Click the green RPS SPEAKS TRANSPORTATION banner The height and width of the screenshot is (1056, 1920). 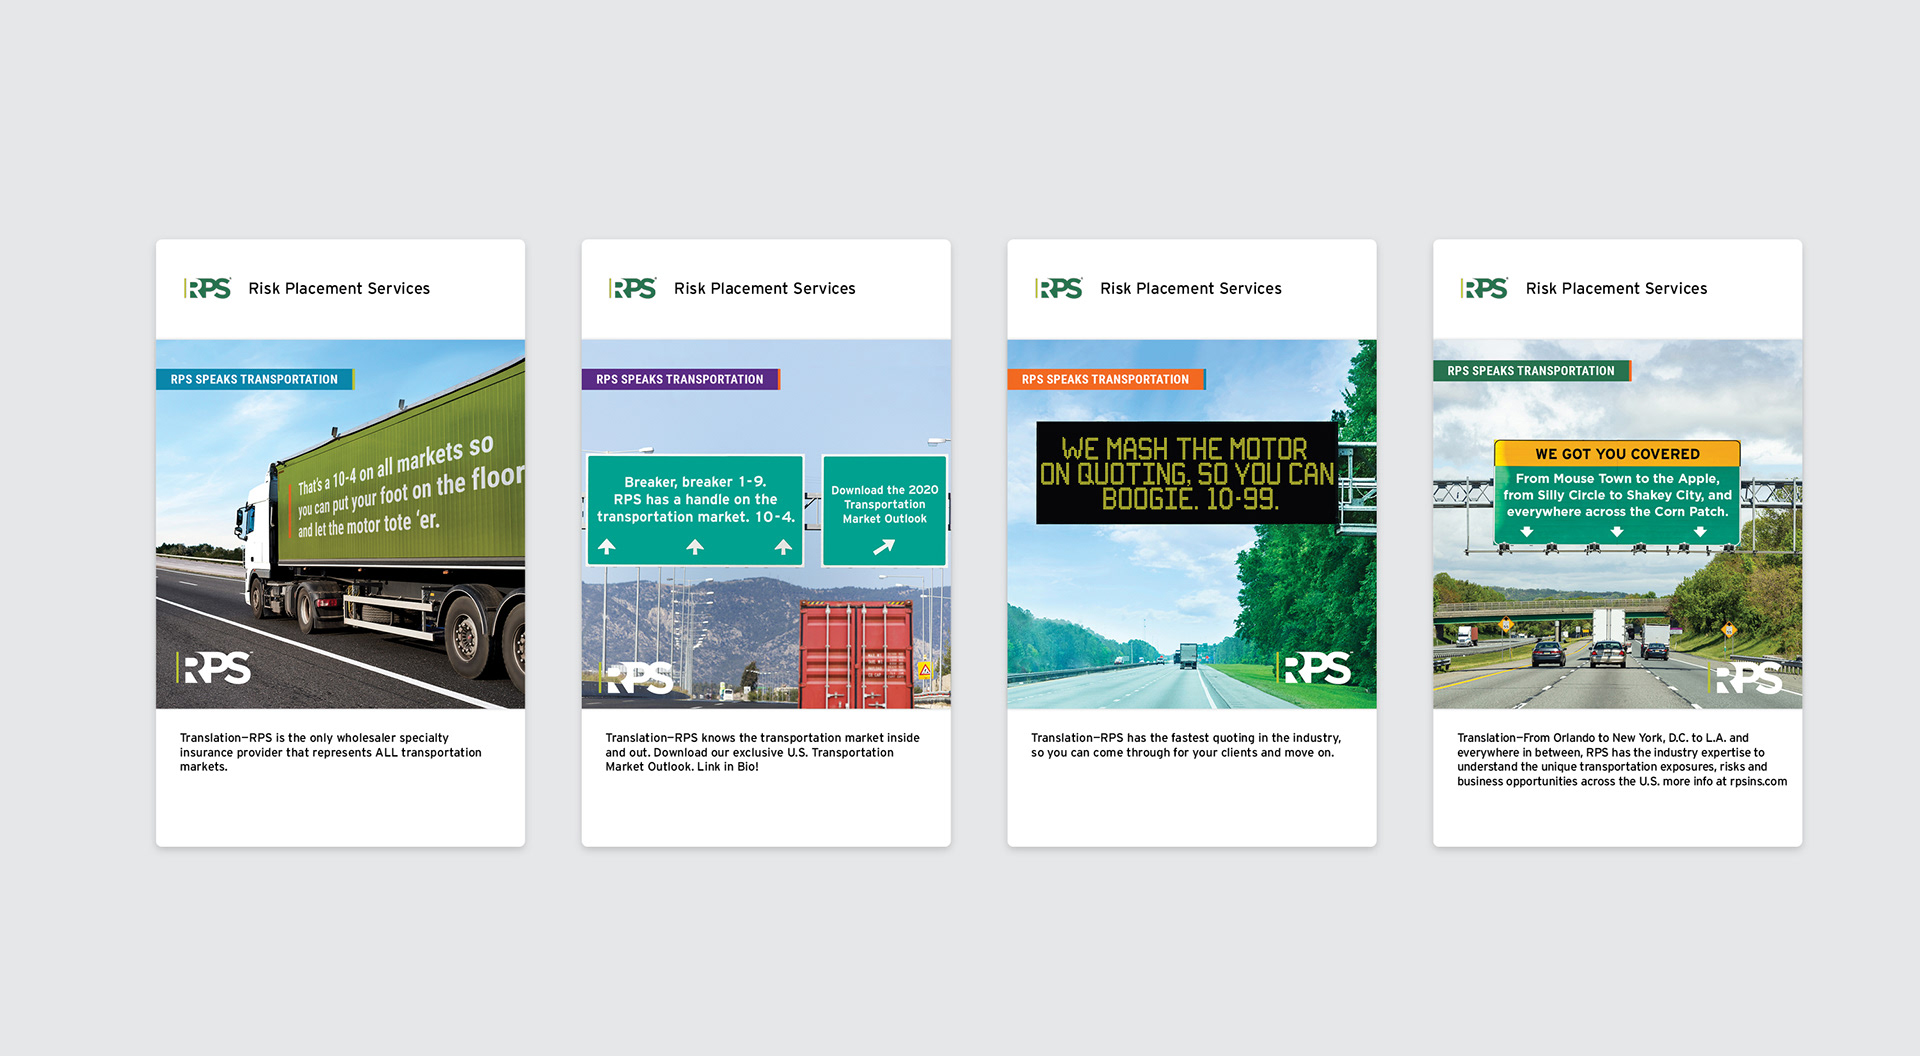(1532, 370)
